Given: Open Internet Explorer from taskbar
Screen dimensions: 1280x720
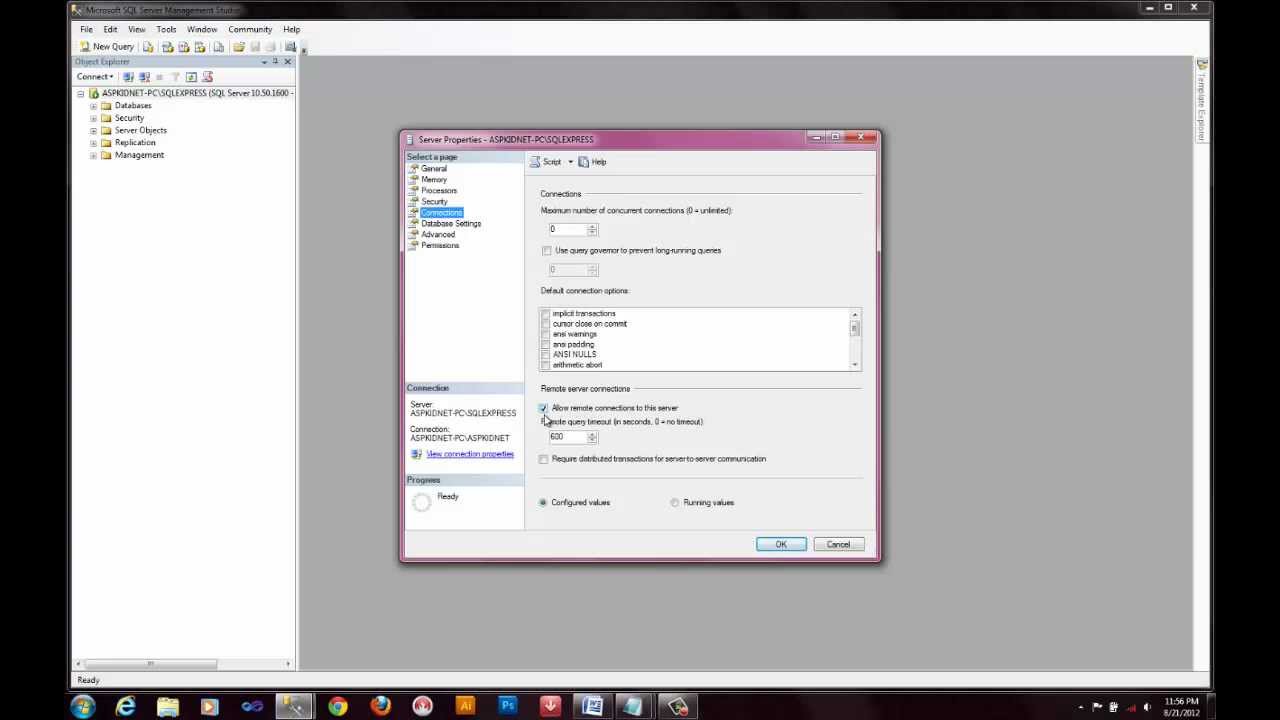Looking at the screenshot, I should coord(125,706).
